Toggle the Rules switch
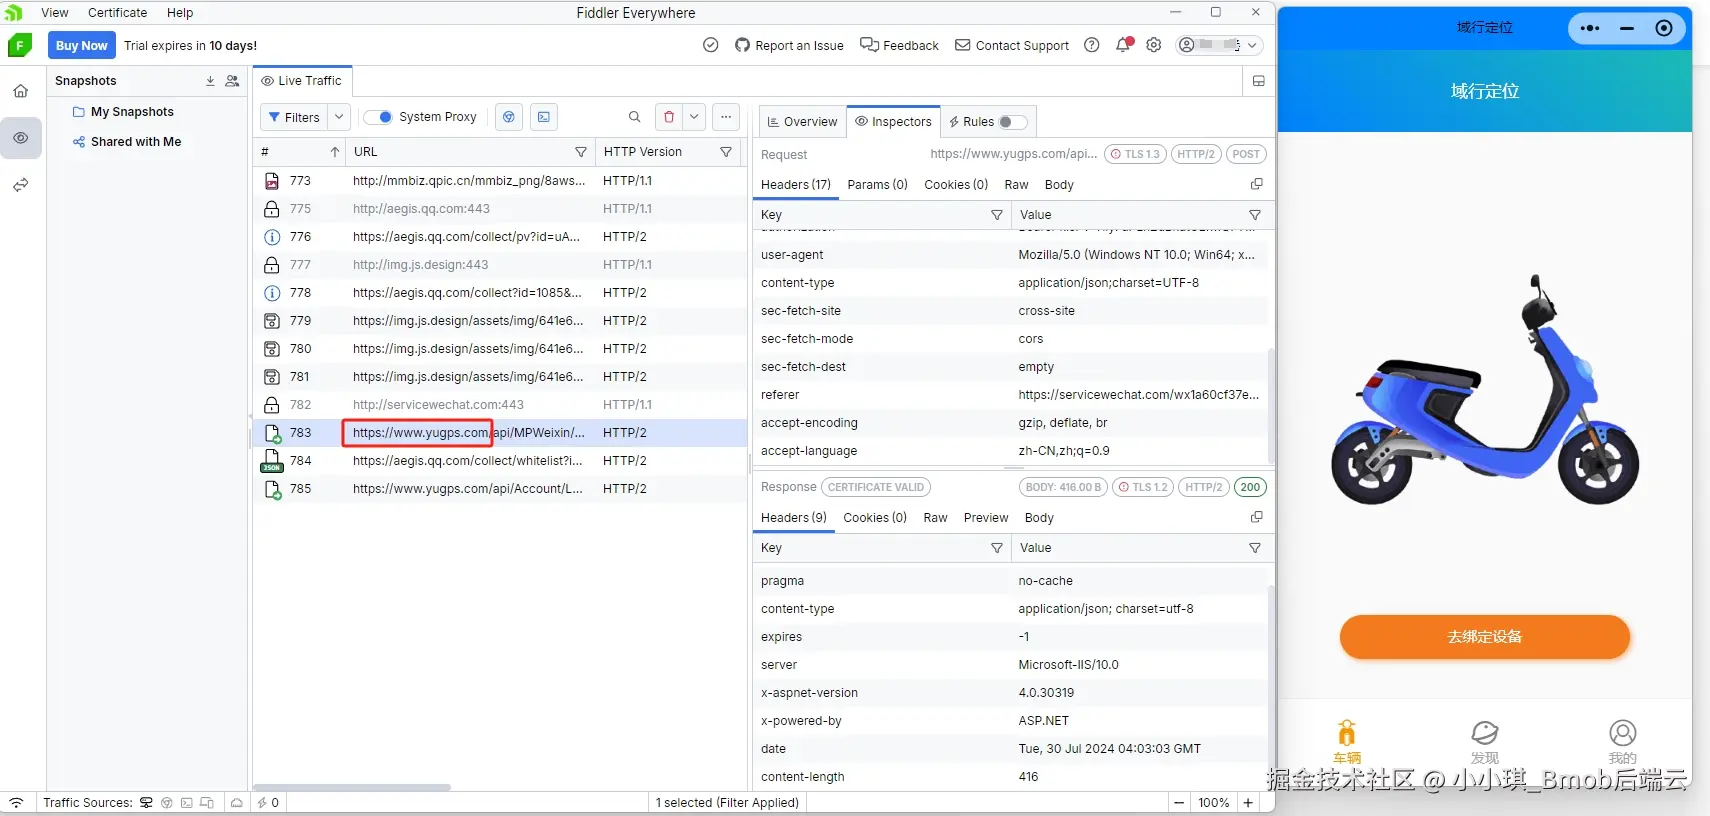 coord(1012,122)
